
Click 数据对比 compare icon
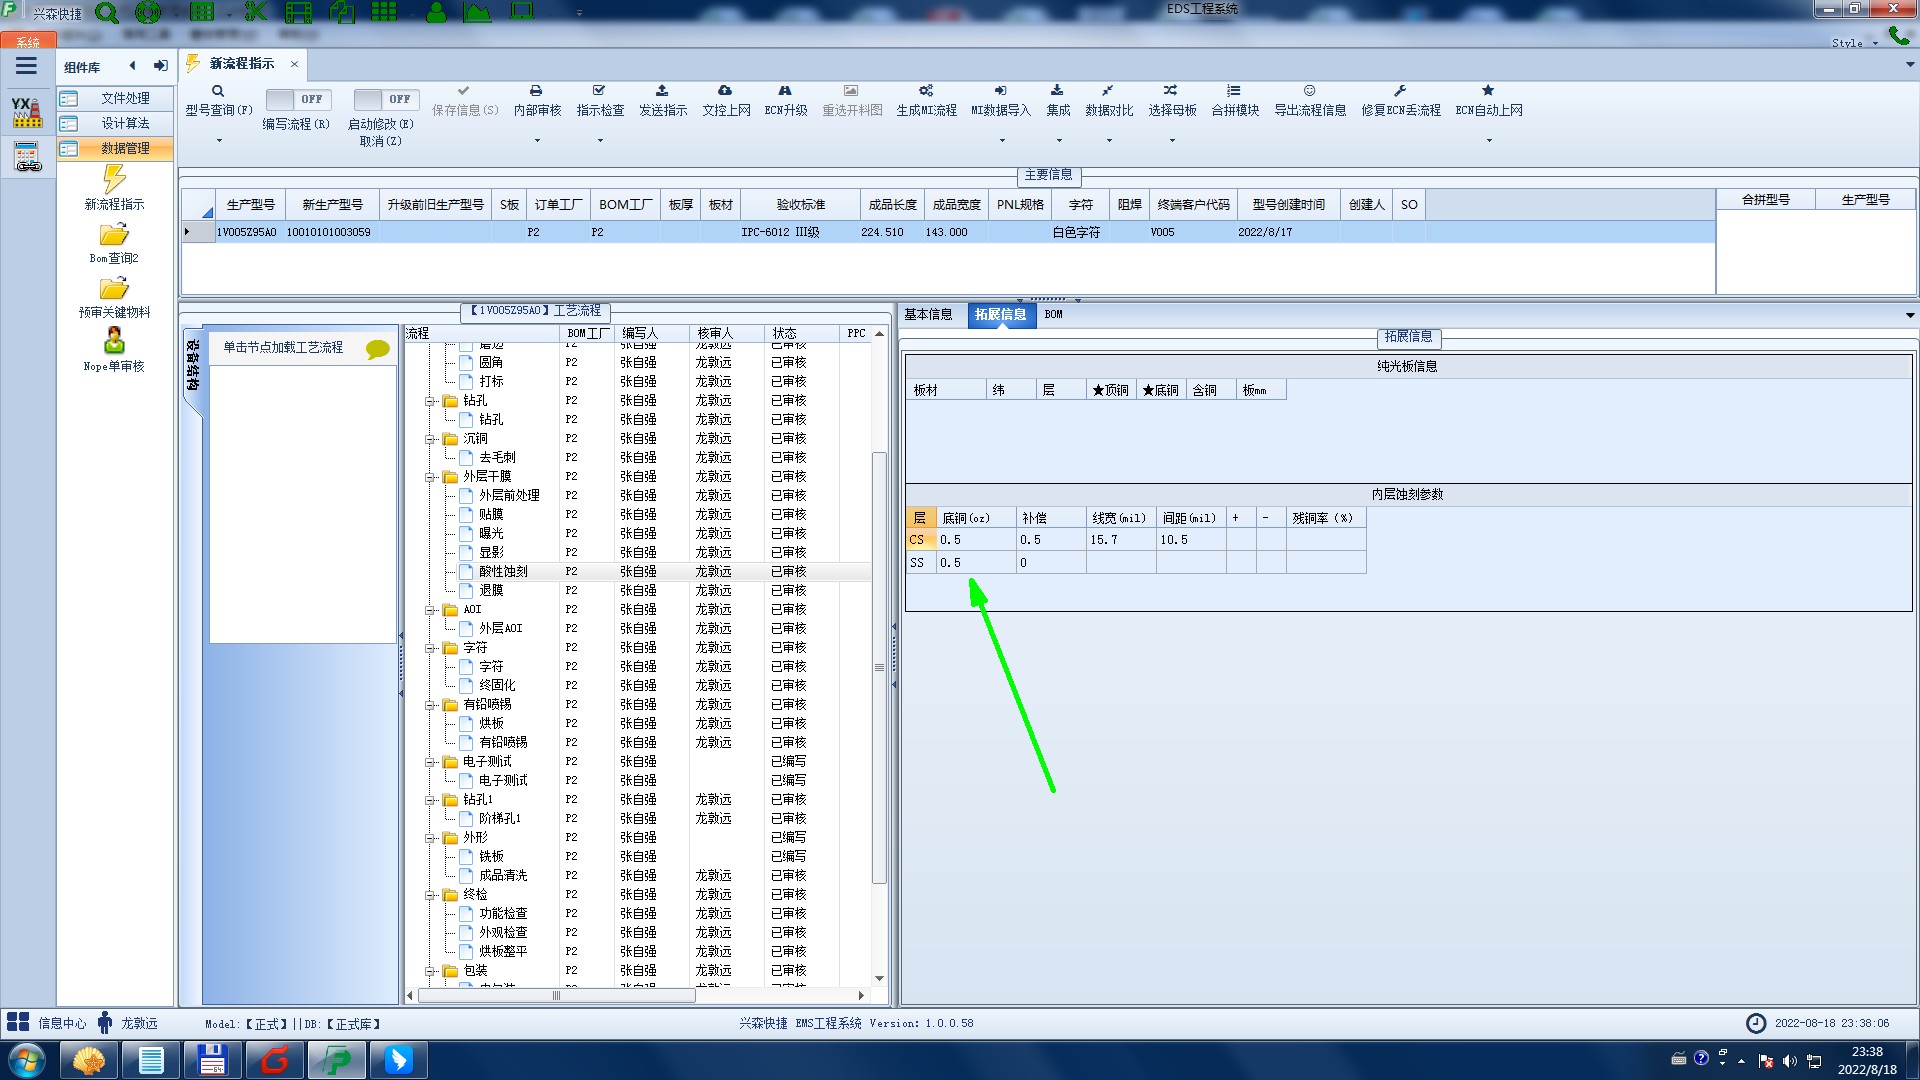(1108, 91)
